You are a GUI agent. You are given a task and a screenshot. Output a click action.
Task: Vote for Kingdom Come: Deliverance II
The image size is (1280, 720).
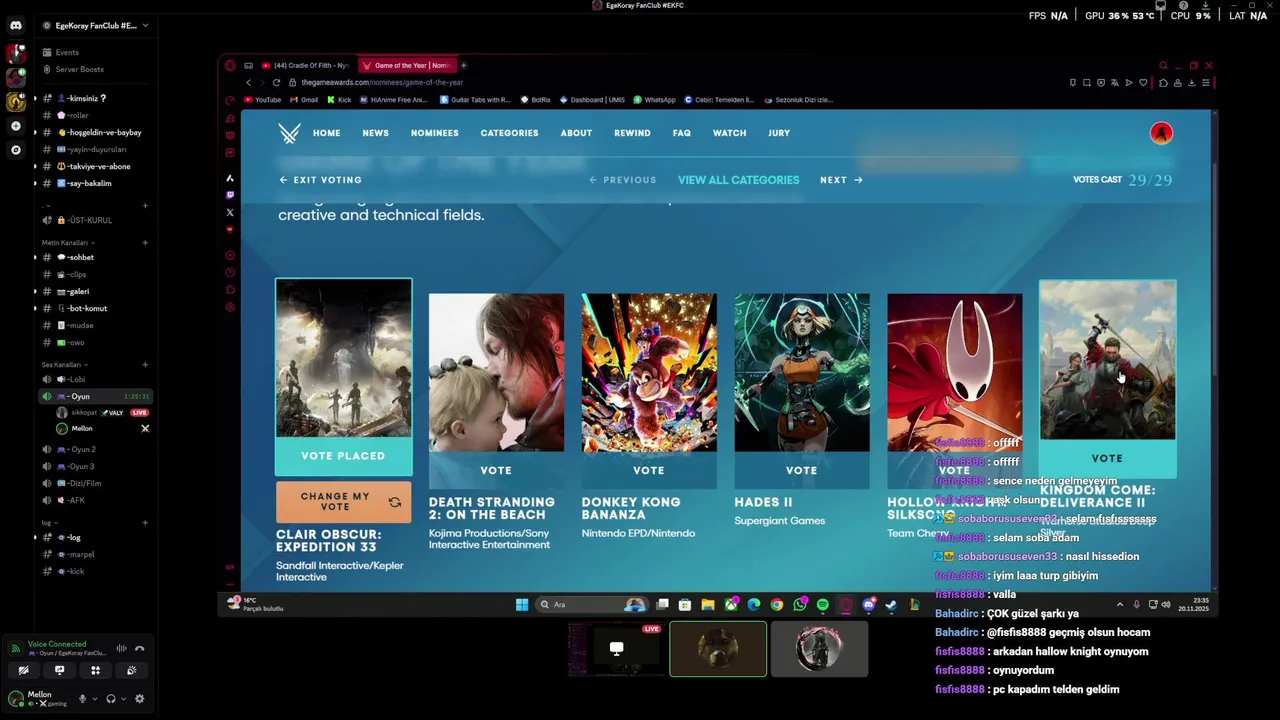point(1107,458)
